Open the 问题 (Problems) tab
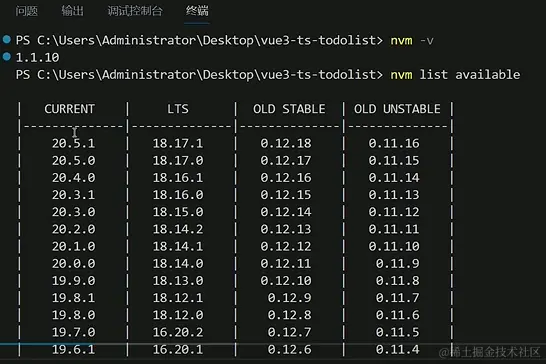Screen dimensions: 546x364 [x=26, y=11]
